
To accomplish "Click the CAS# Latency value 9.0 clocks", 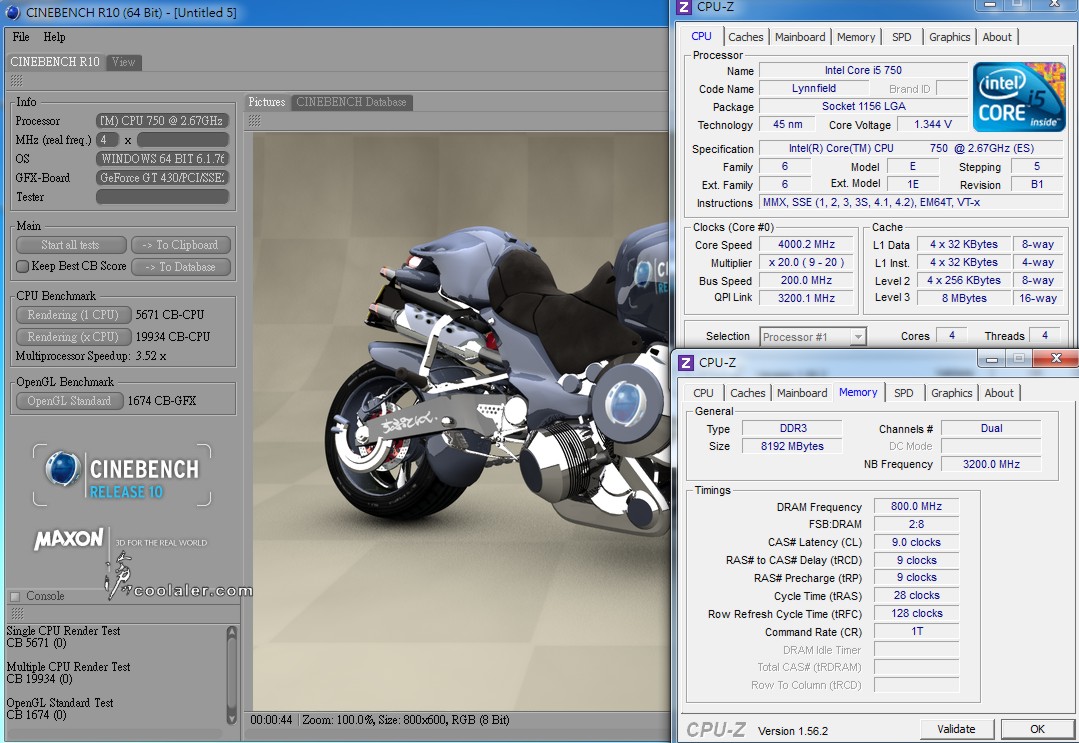I will (917, 542).
